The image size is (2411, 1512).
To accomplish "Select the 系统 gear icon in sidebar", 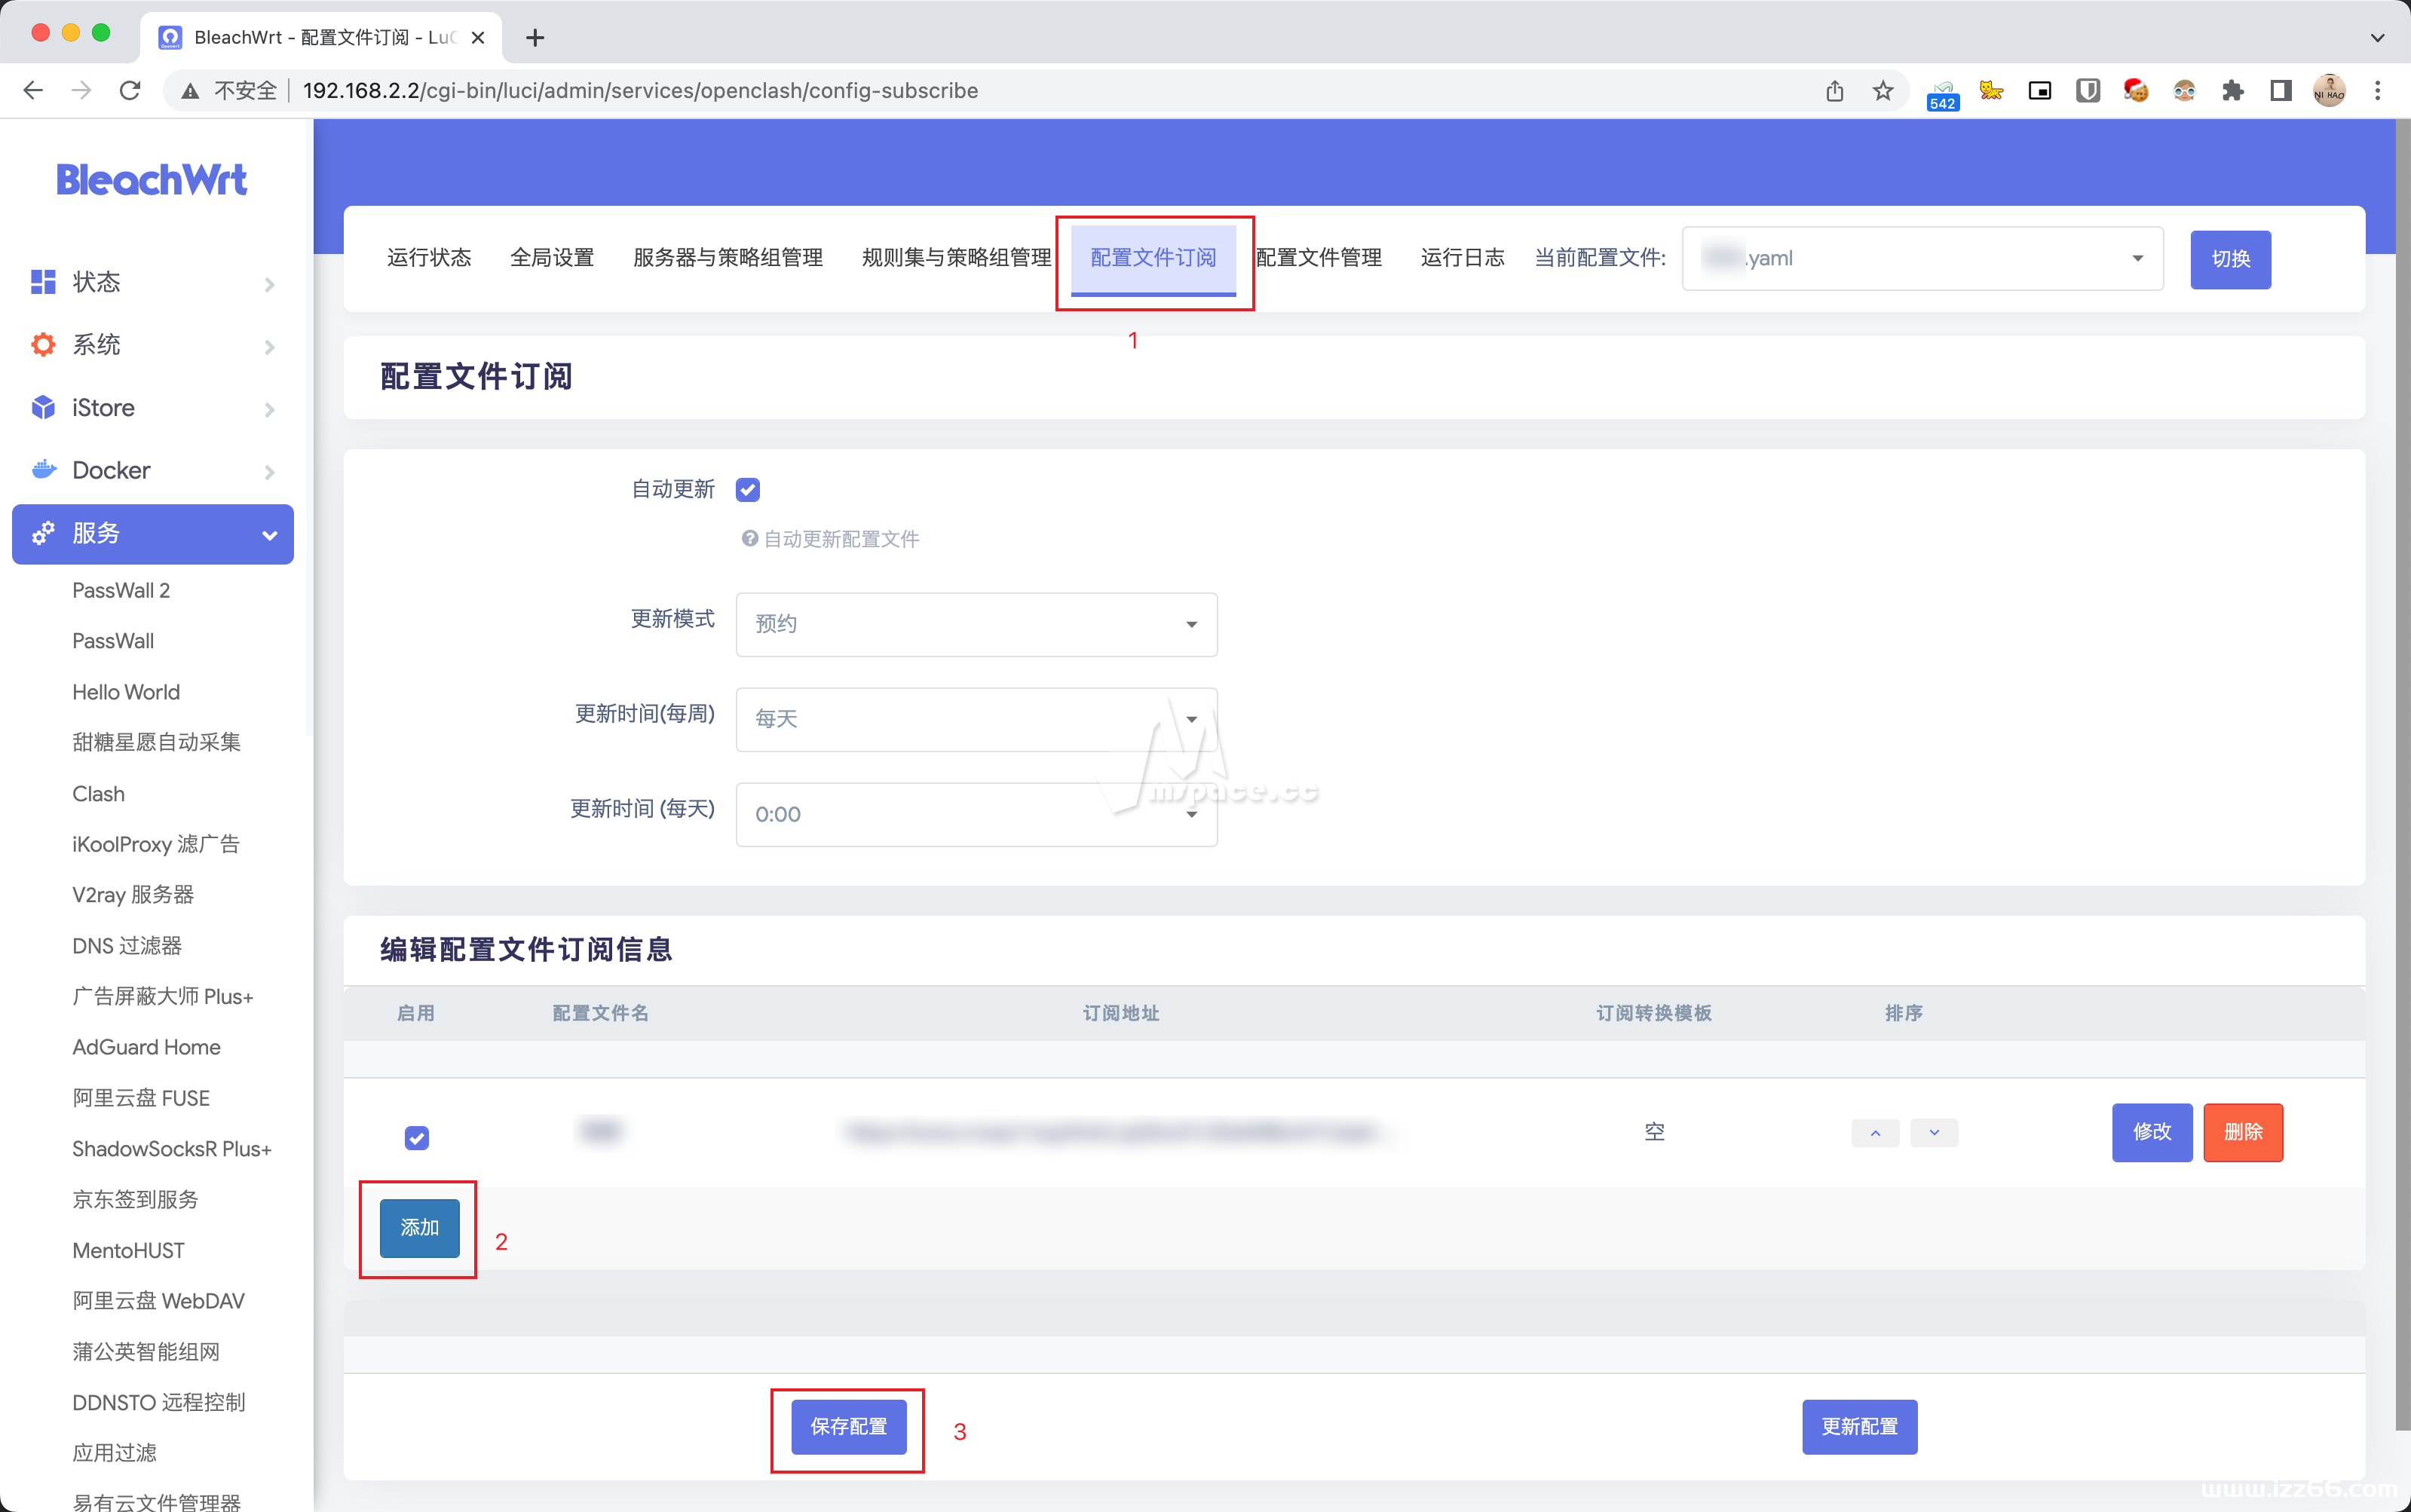I will [x=42, y=344].
